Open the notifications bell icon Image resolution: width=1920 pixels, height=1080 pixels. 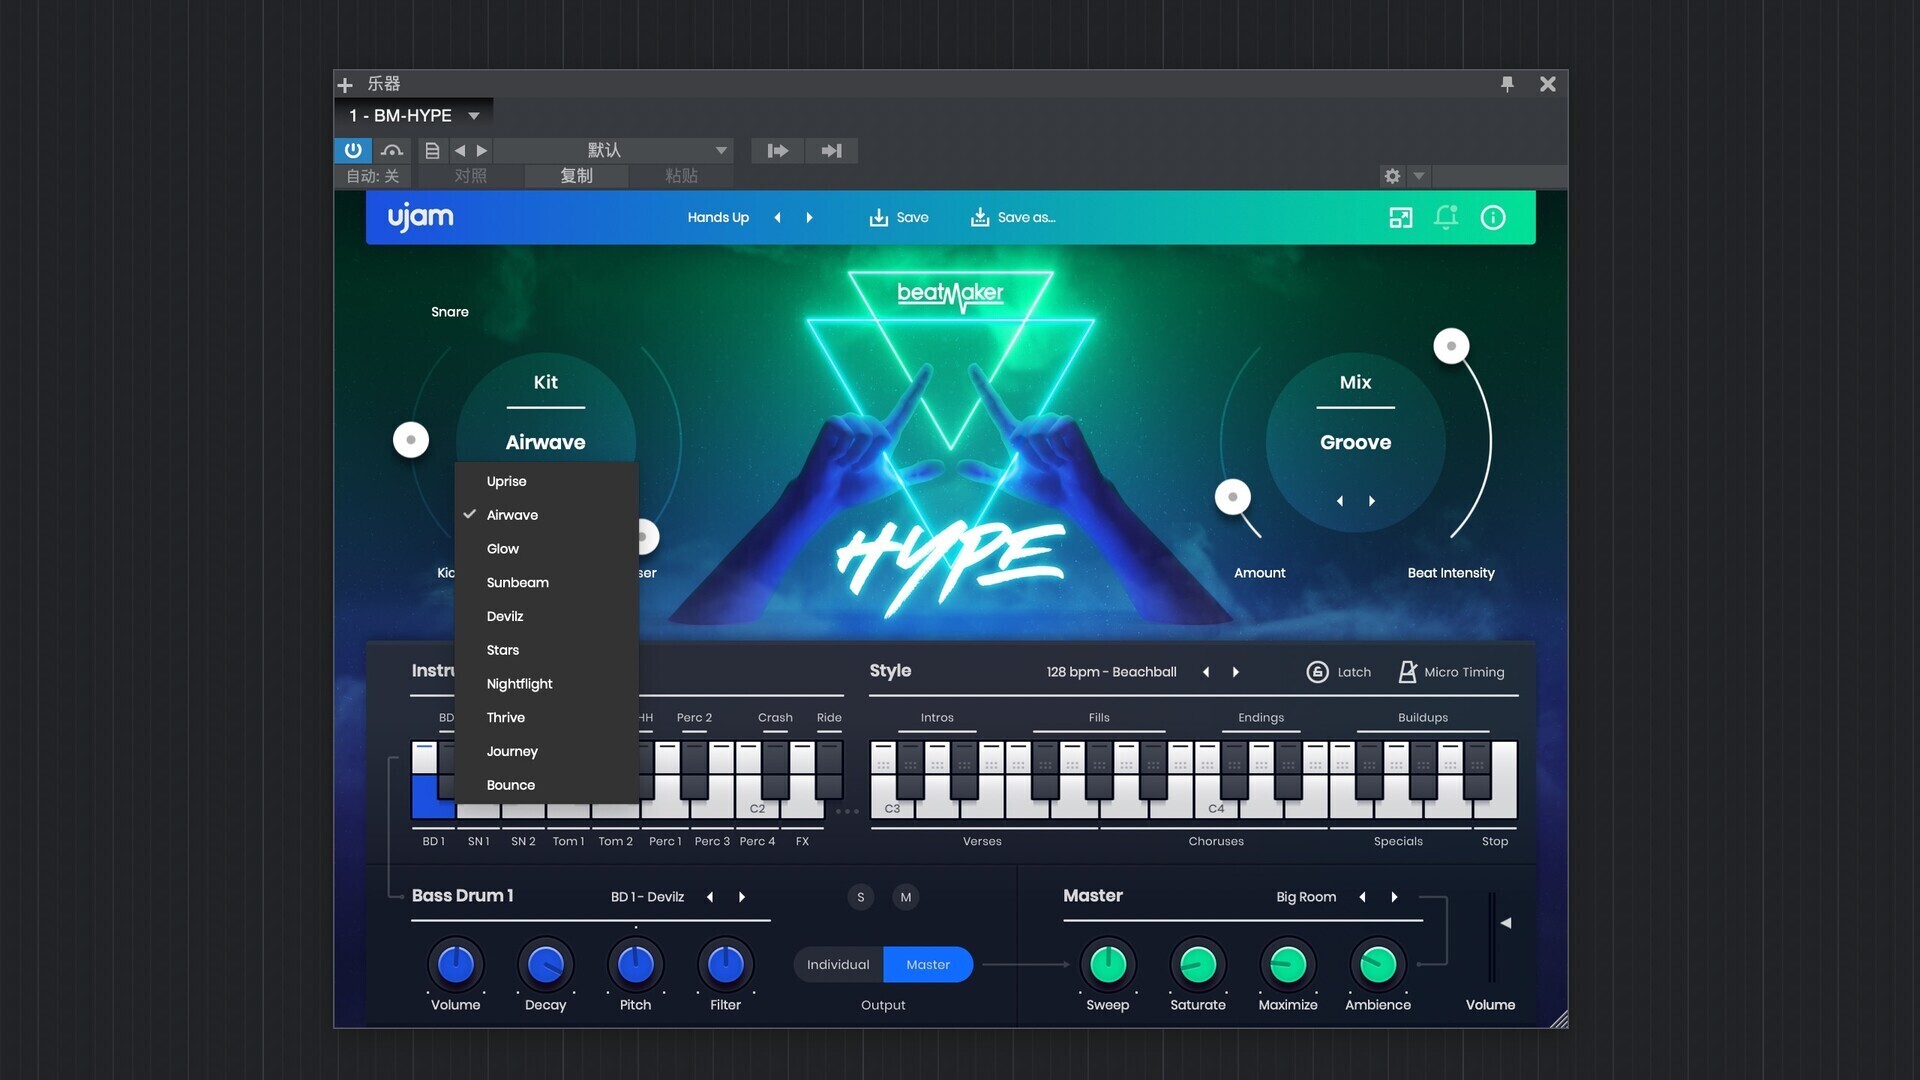pyautogui.click(x=1446, y=217)
